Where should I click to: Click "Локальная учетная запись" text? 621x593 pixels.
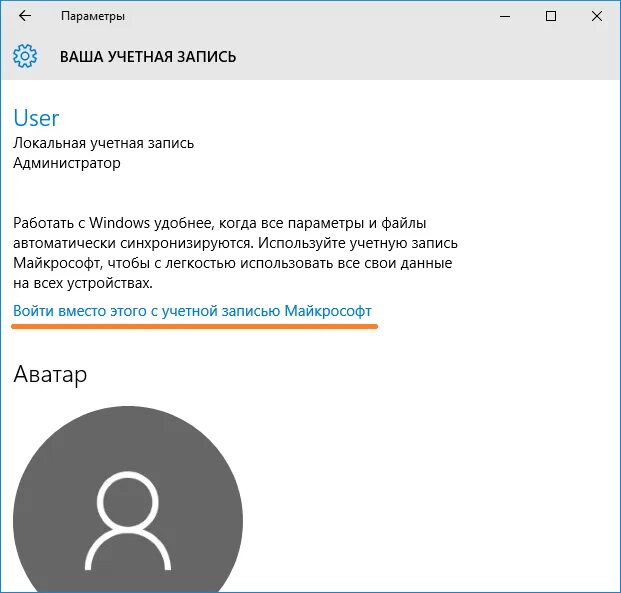(103, 143)
